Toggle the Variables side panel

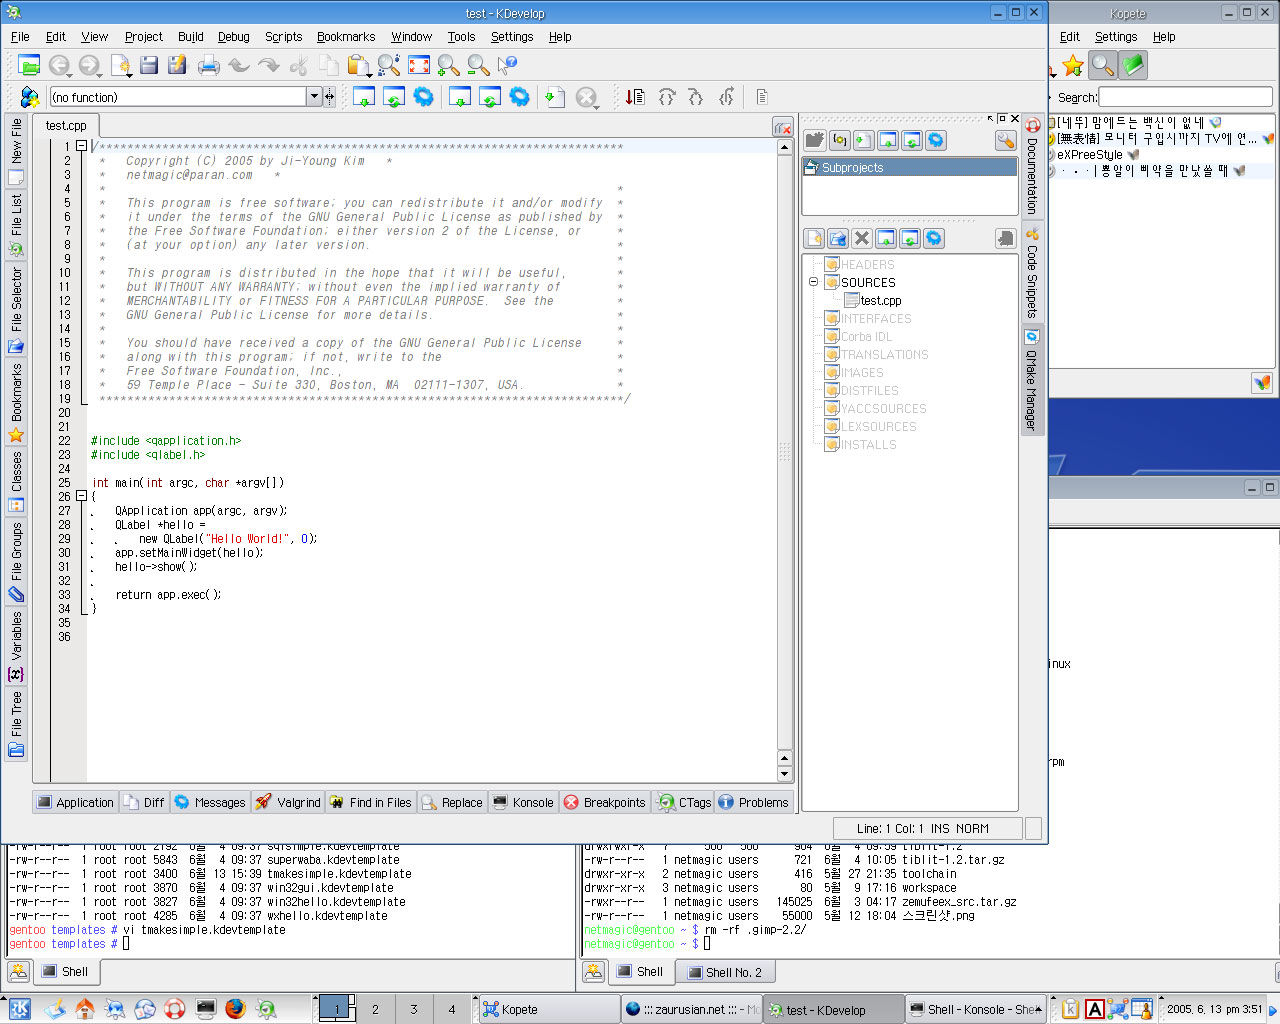pos(16,647)
